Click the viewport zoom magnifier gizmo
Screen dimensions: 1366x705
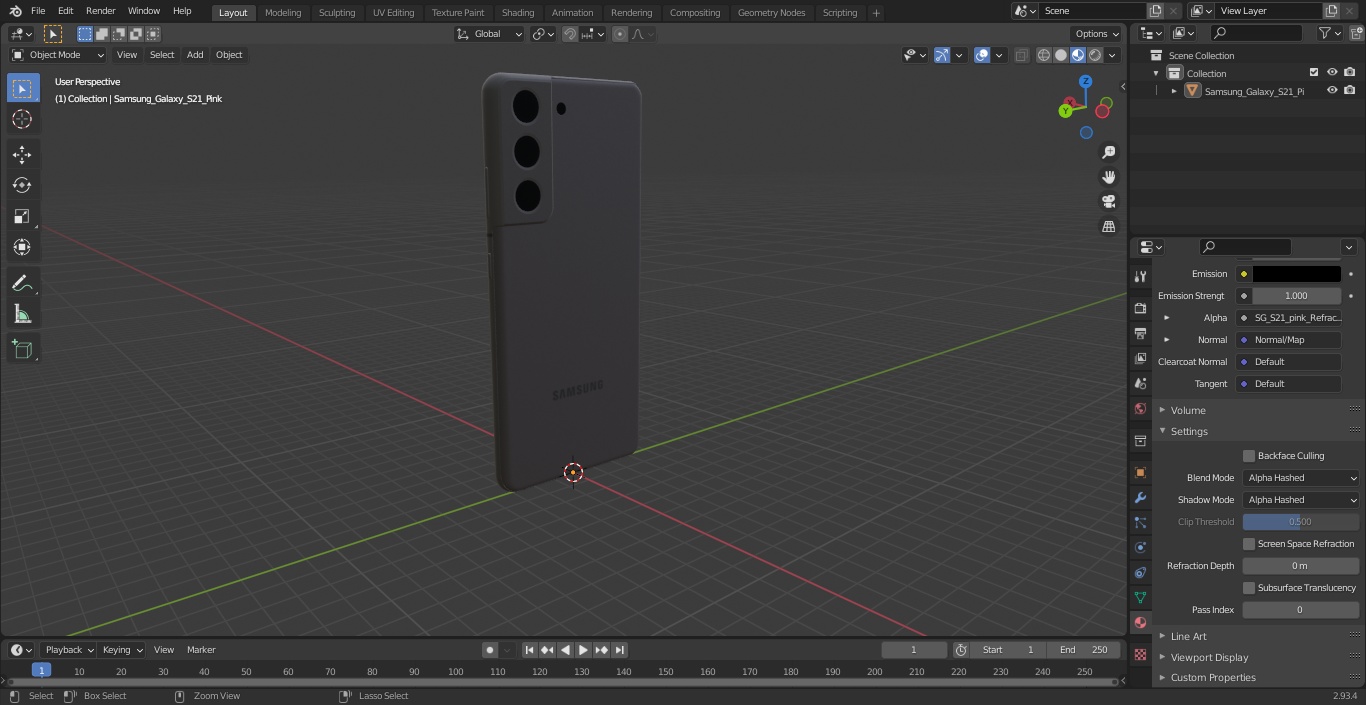click(1109, 152)
